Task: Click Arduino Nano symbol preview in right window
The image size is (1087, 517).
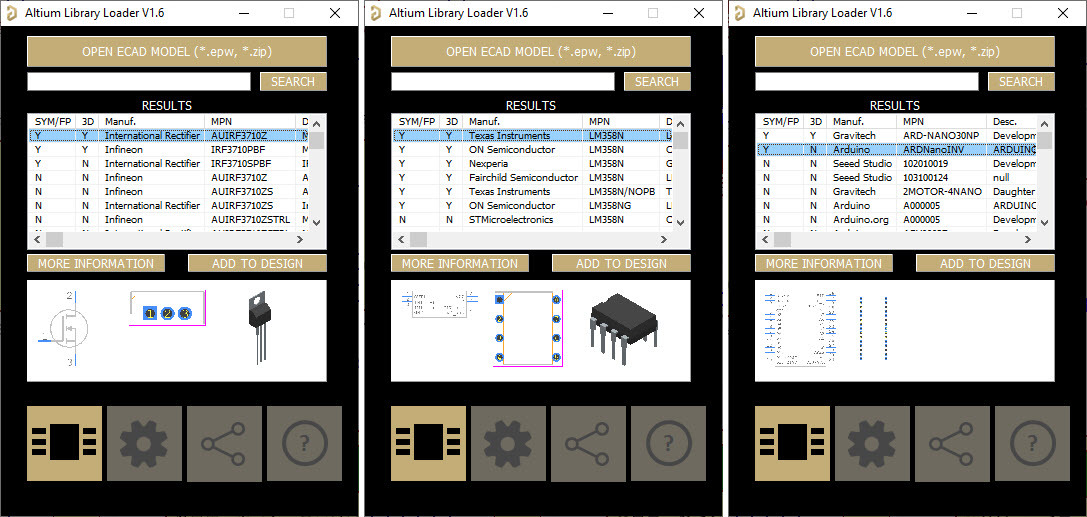Action: click(801, 328)
